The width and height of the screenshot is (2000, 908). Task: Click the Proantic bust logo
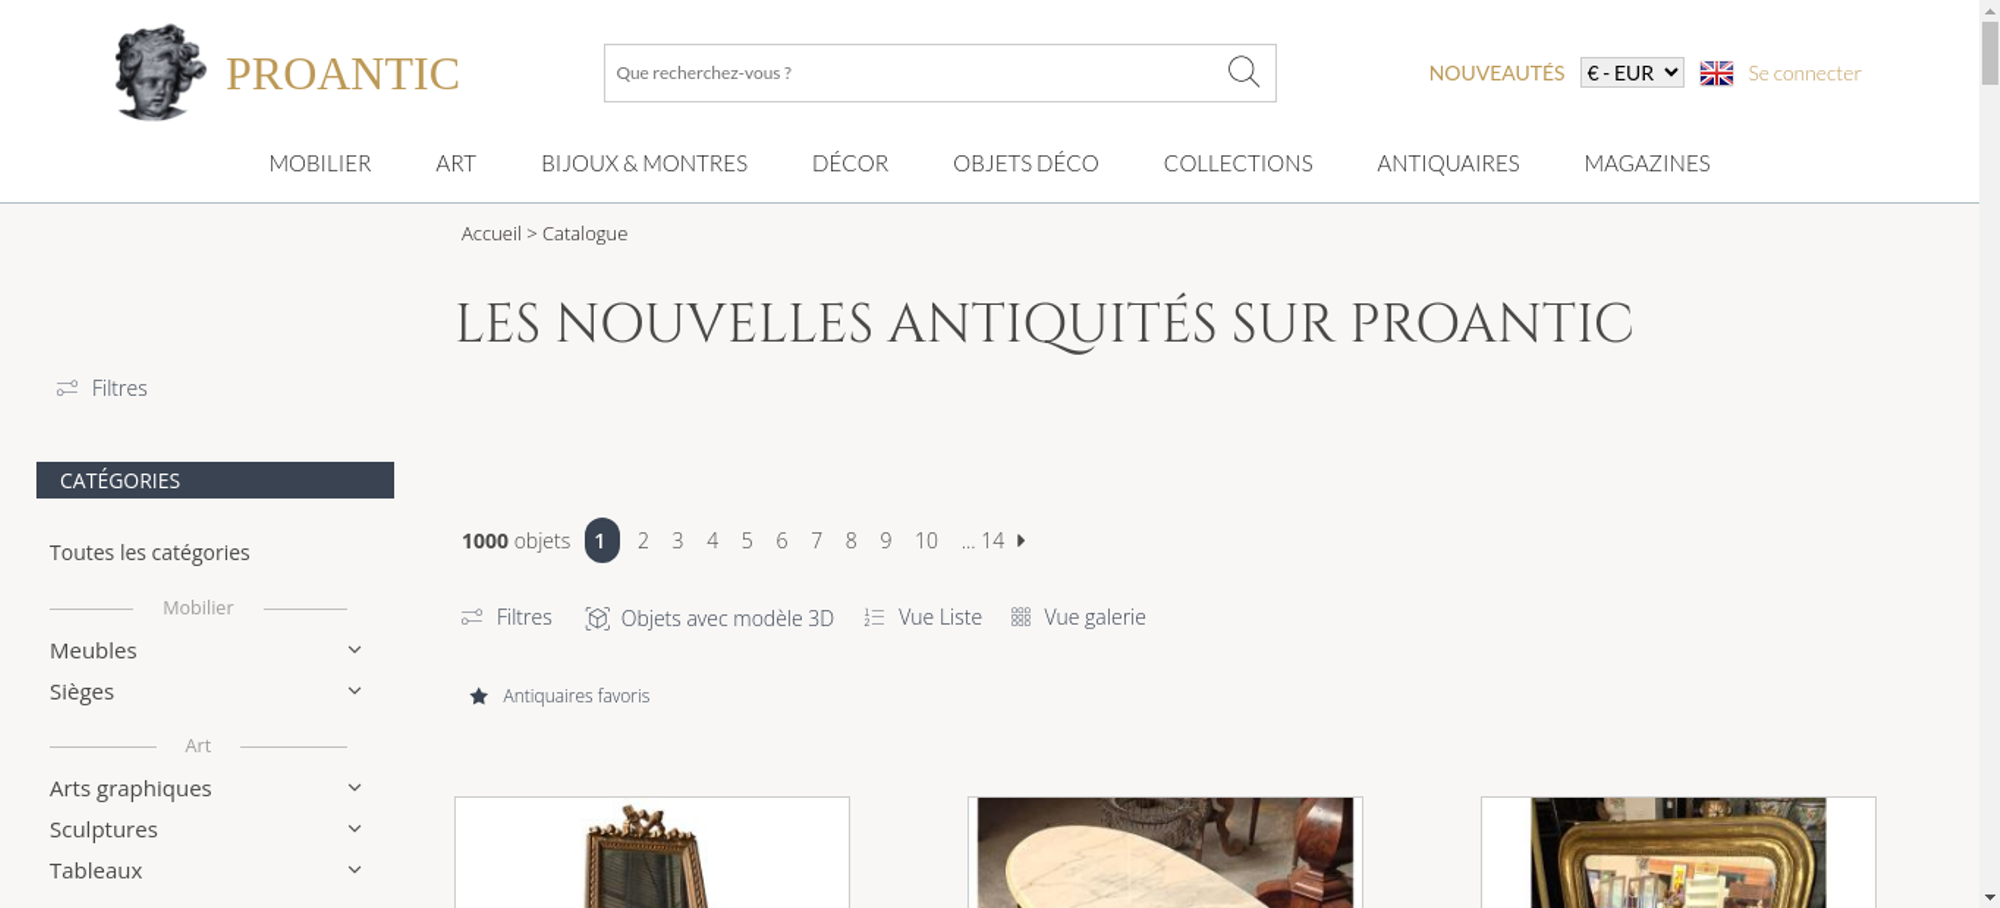[160, 73]
